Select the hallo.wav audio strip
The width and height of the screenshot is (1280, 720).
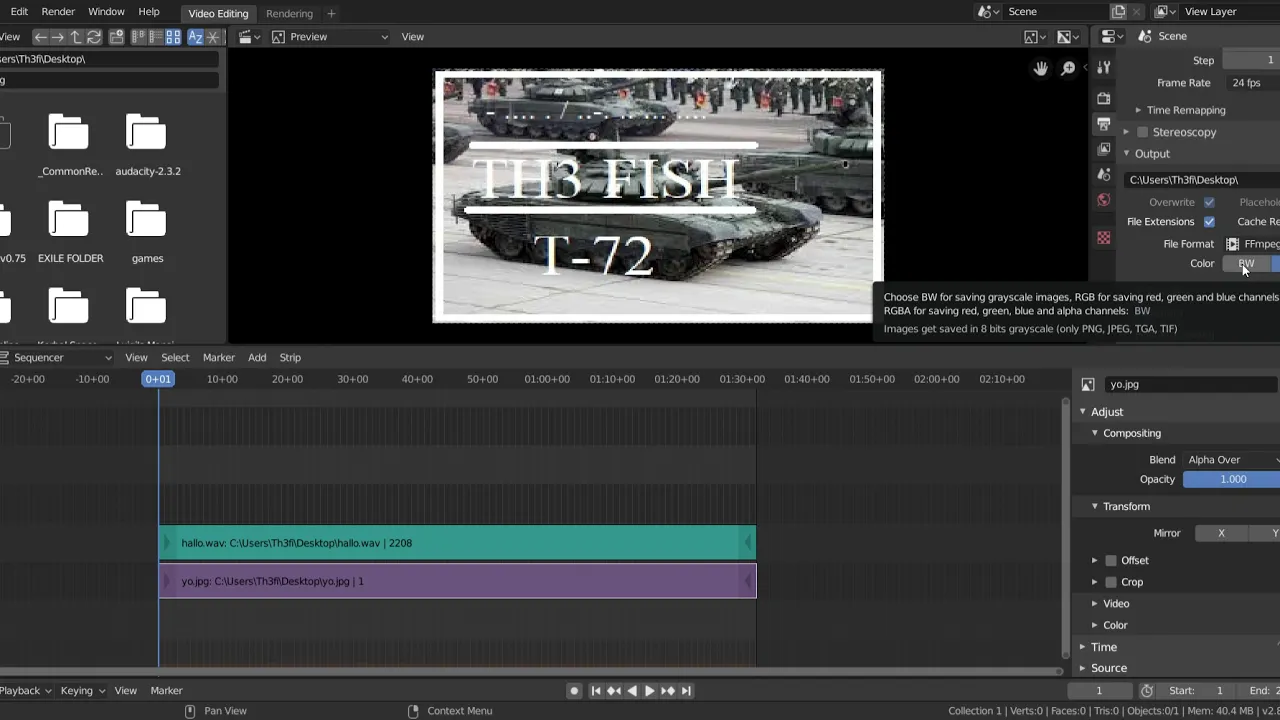(457, 543)
